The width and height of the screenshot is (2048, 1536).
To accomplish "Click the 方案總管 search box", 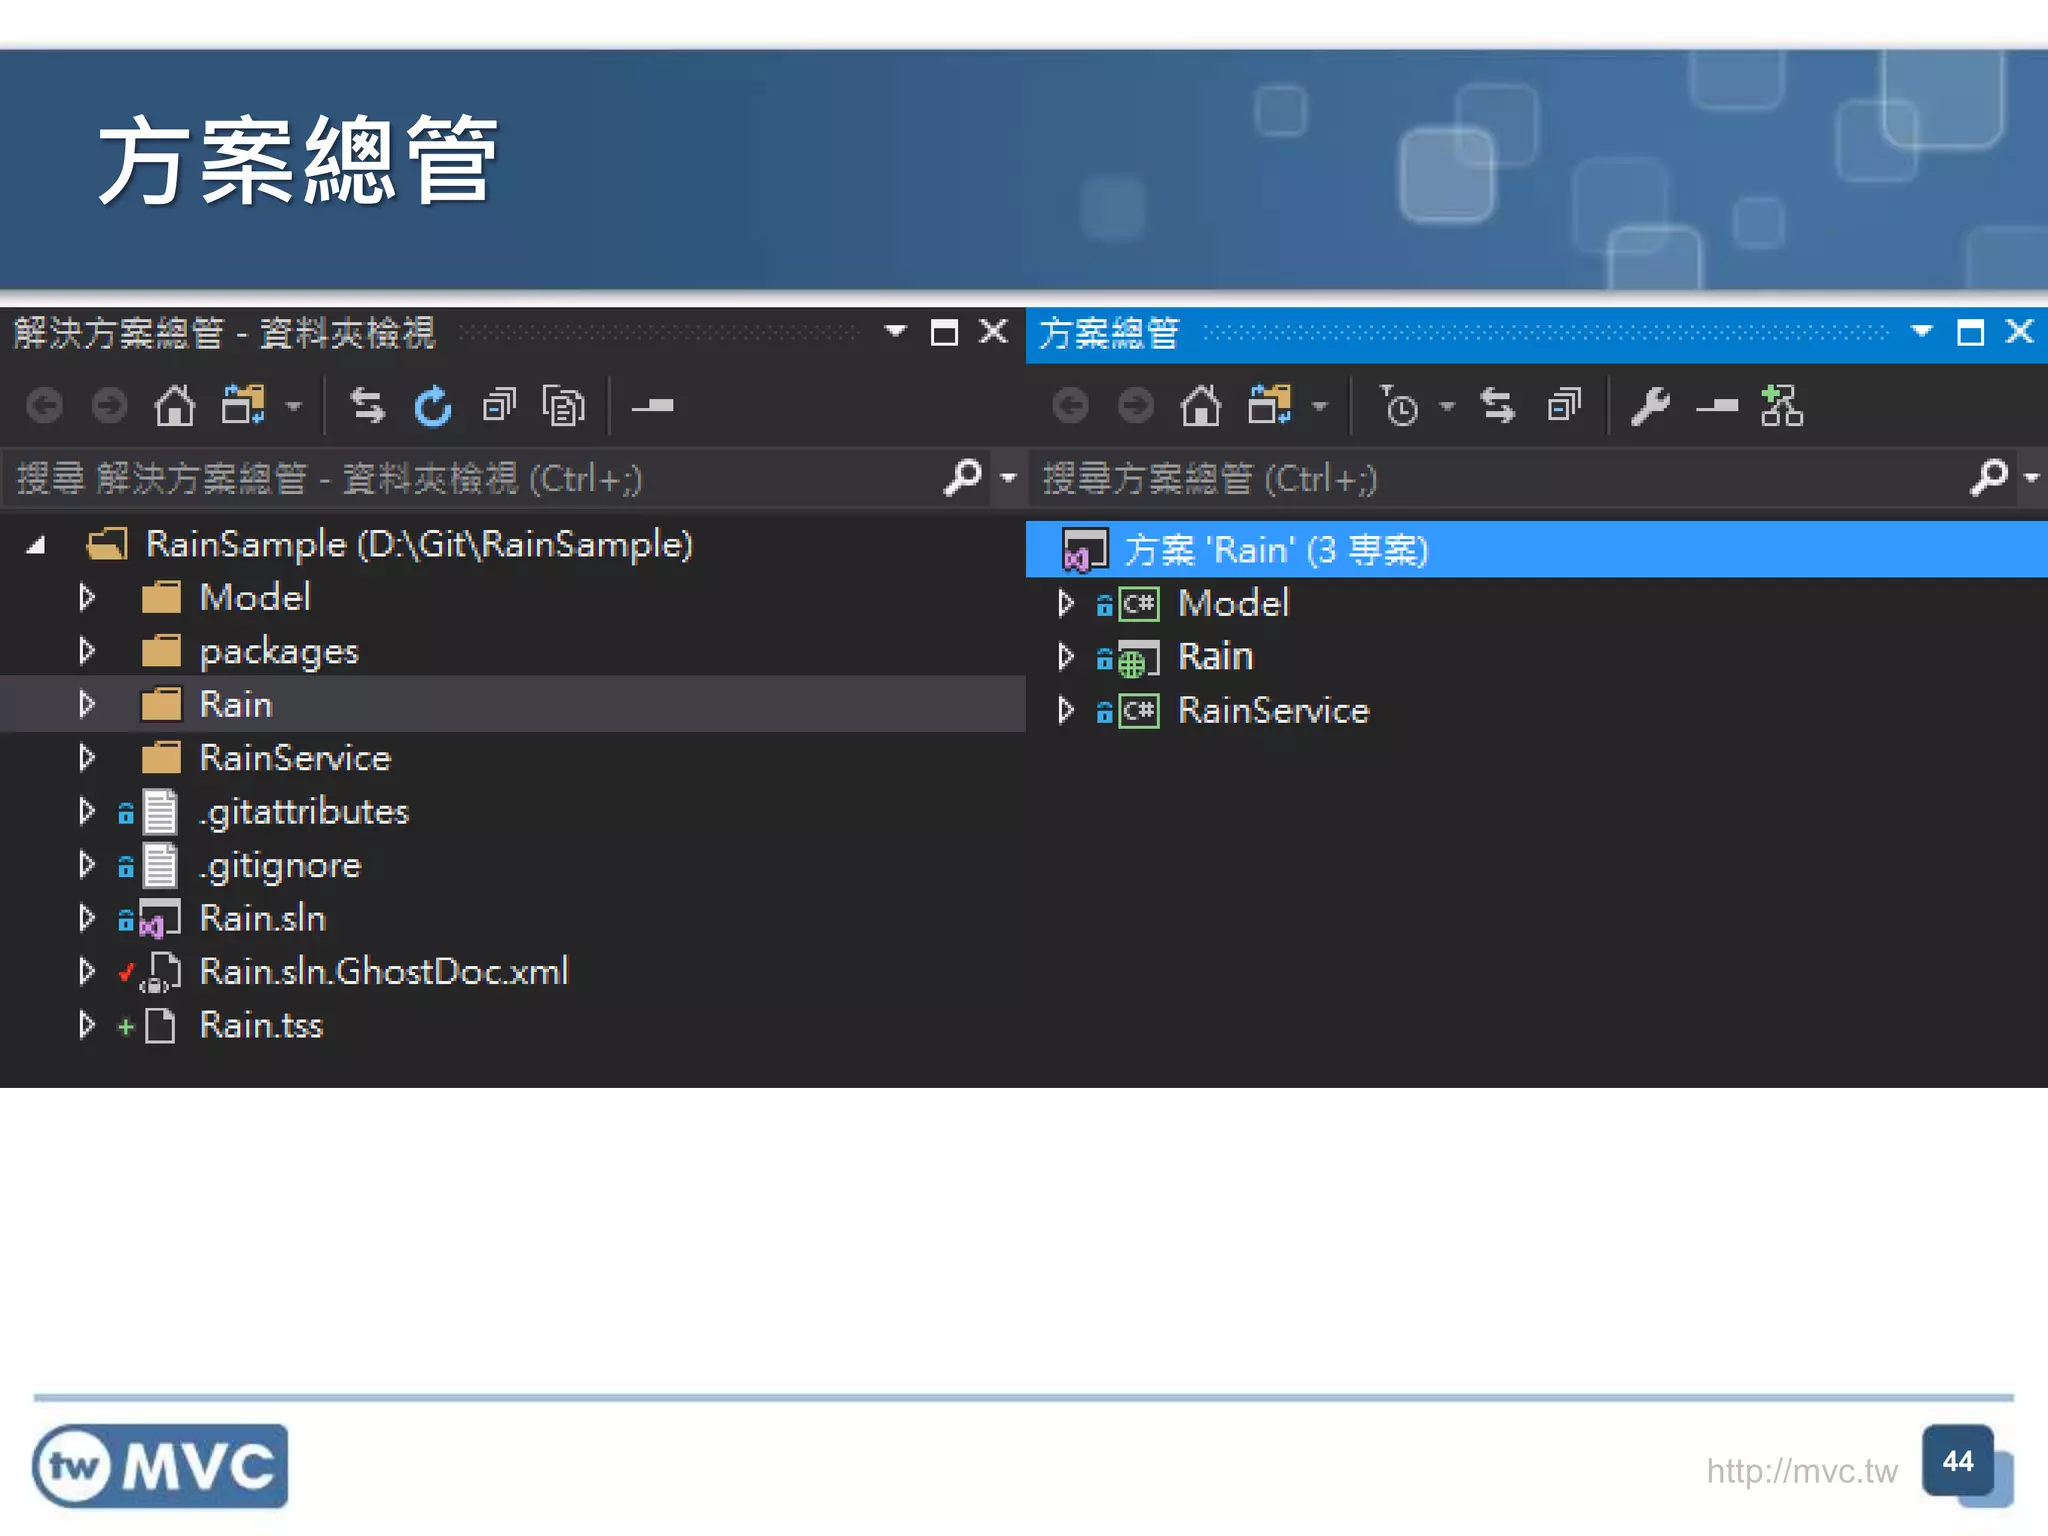I will tap(1500, 479).
